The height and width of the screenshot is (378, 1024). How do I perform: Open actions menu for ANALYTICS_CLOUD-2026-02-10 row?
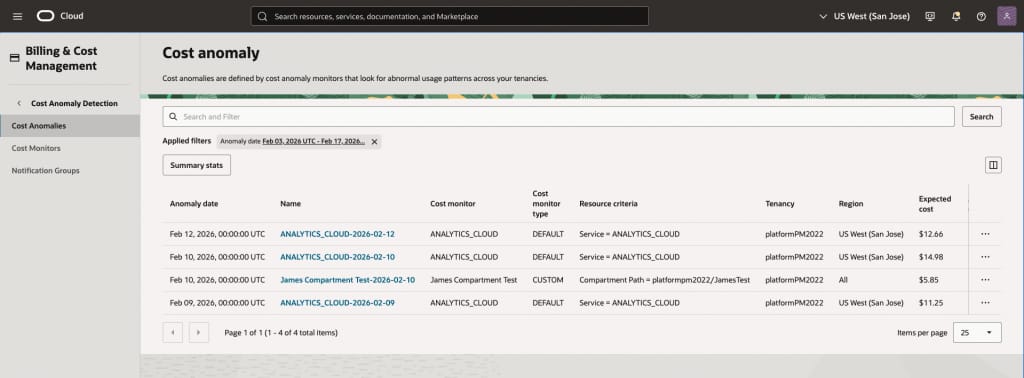[985, 257]
